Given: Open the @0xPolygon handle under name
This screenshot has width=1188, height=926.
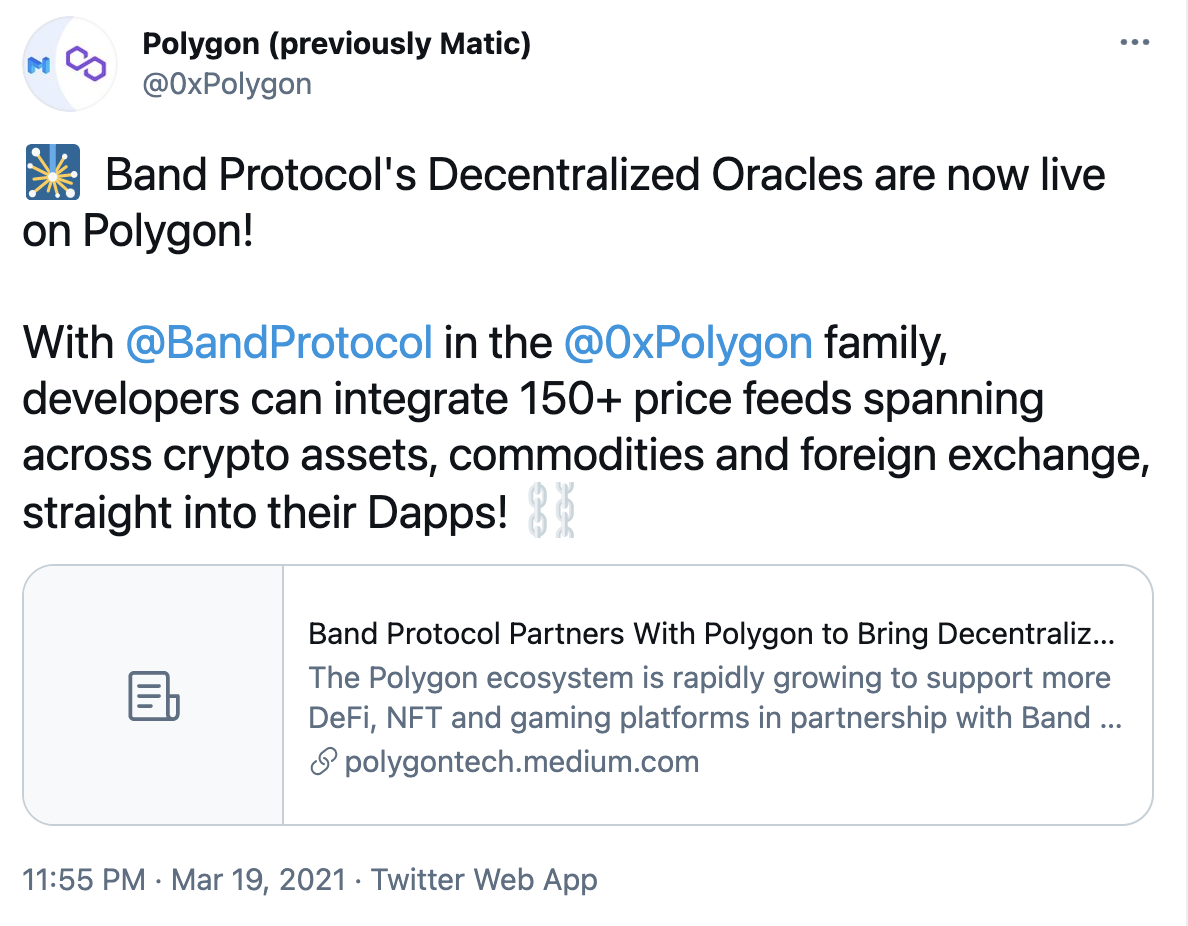Looking at the screenshot, I should (x=227, y=84).
